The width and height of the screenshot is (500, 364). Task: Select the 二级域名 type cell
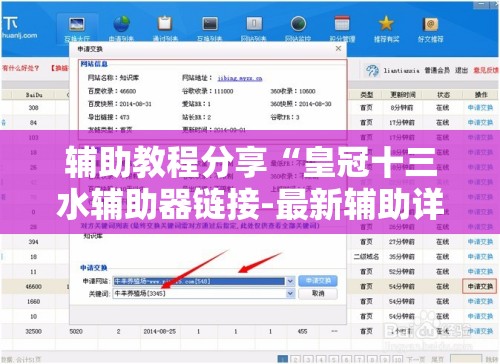[x=366, y=257]
